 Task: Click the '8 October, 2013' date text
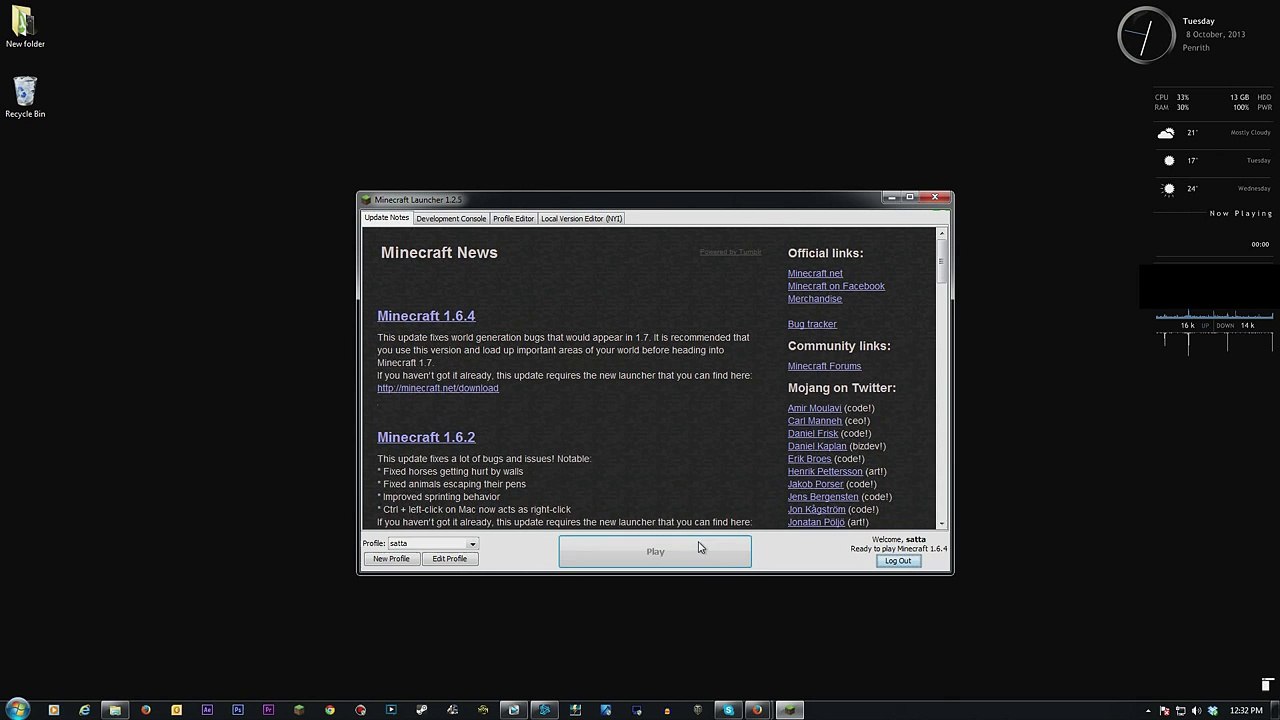point(1215,34)
